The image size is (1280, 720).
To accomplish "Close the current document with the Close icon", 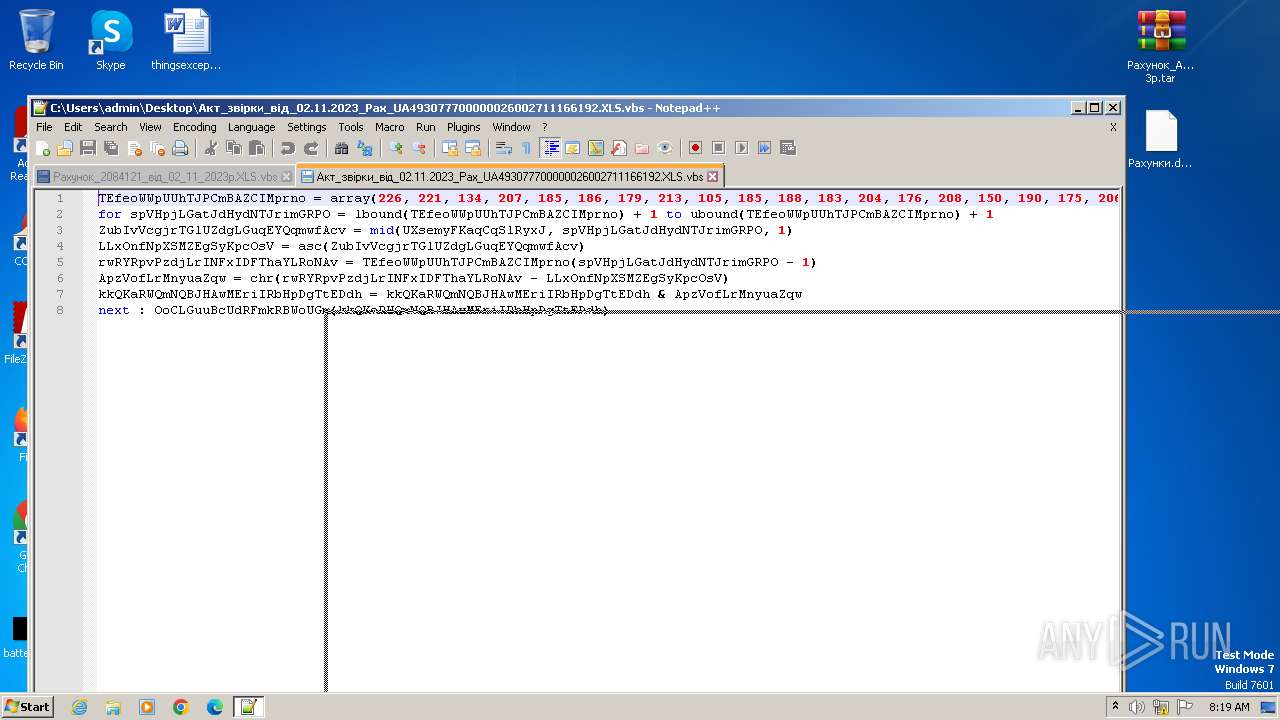I will [x=134, y=148].
